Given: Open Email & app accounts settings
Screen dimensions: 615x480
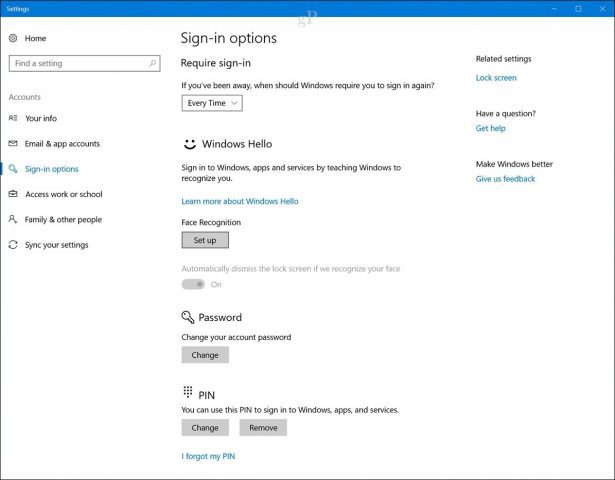Looking at the screenshot, I should click(x=62, y=144).
